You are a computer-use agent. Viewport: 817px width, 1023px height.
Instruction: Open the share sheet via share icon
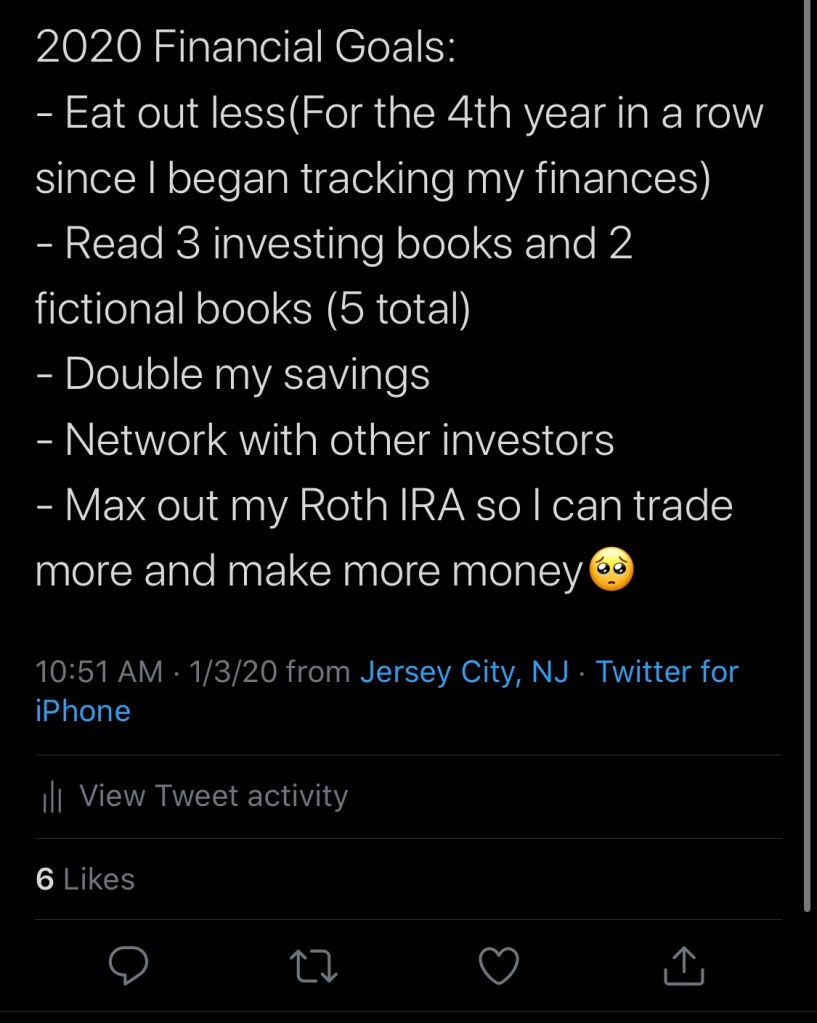pos(685,965)
